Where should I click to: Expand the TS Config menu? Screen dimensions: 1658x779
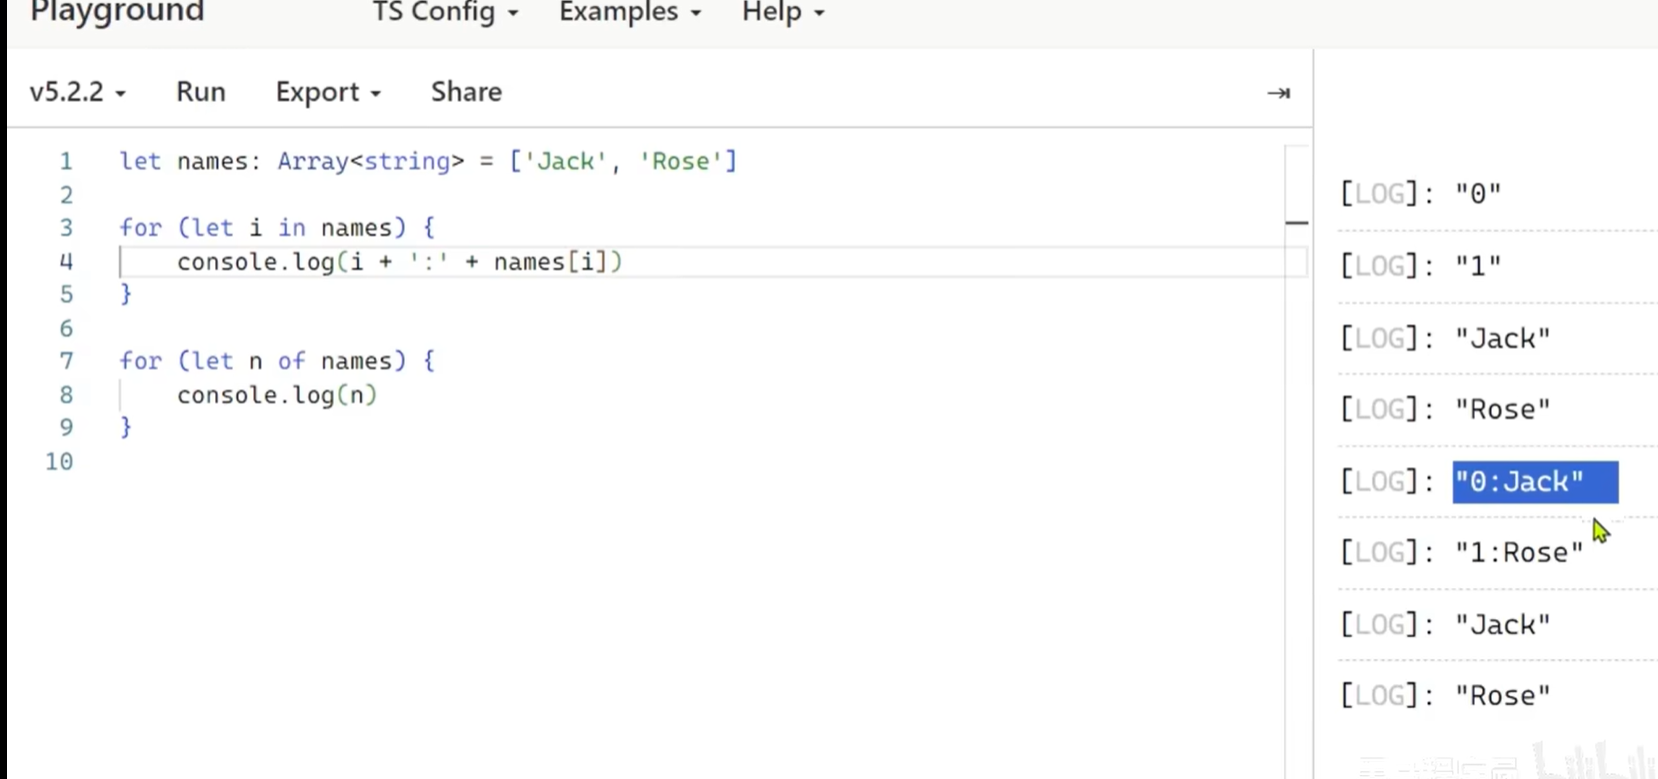point(445,13)
